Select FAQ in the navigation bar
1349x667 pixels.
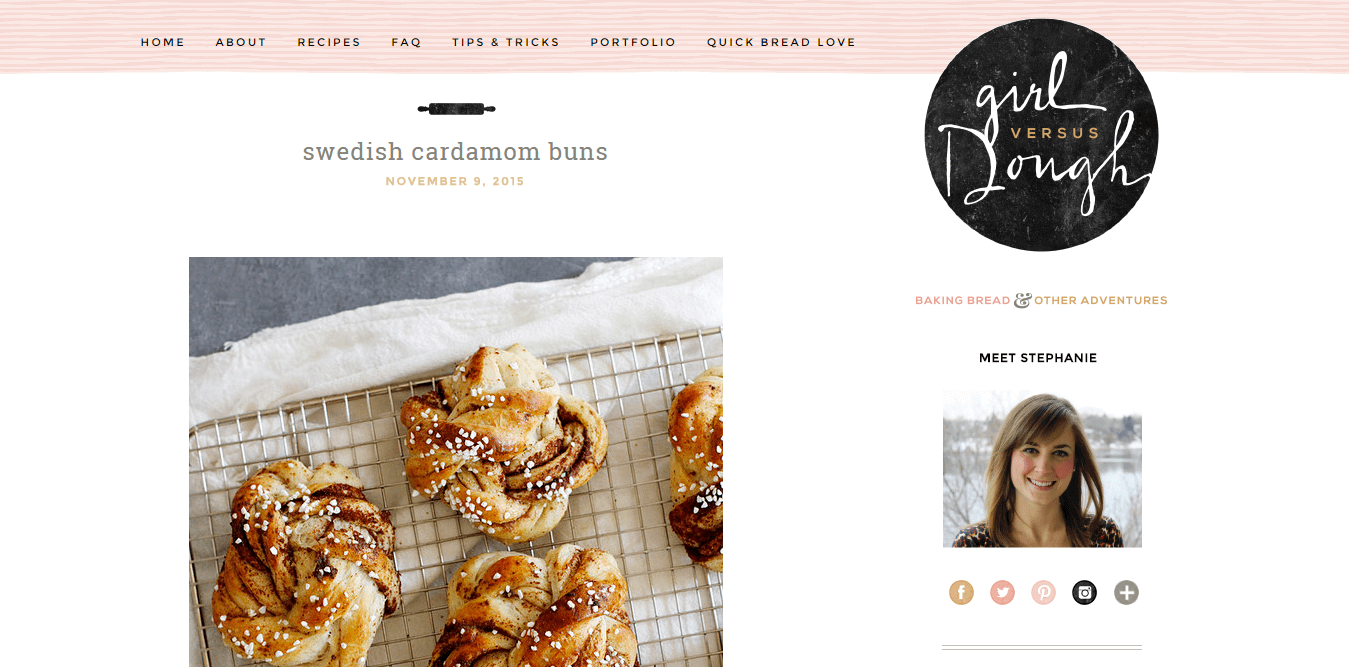coord(406,42)
